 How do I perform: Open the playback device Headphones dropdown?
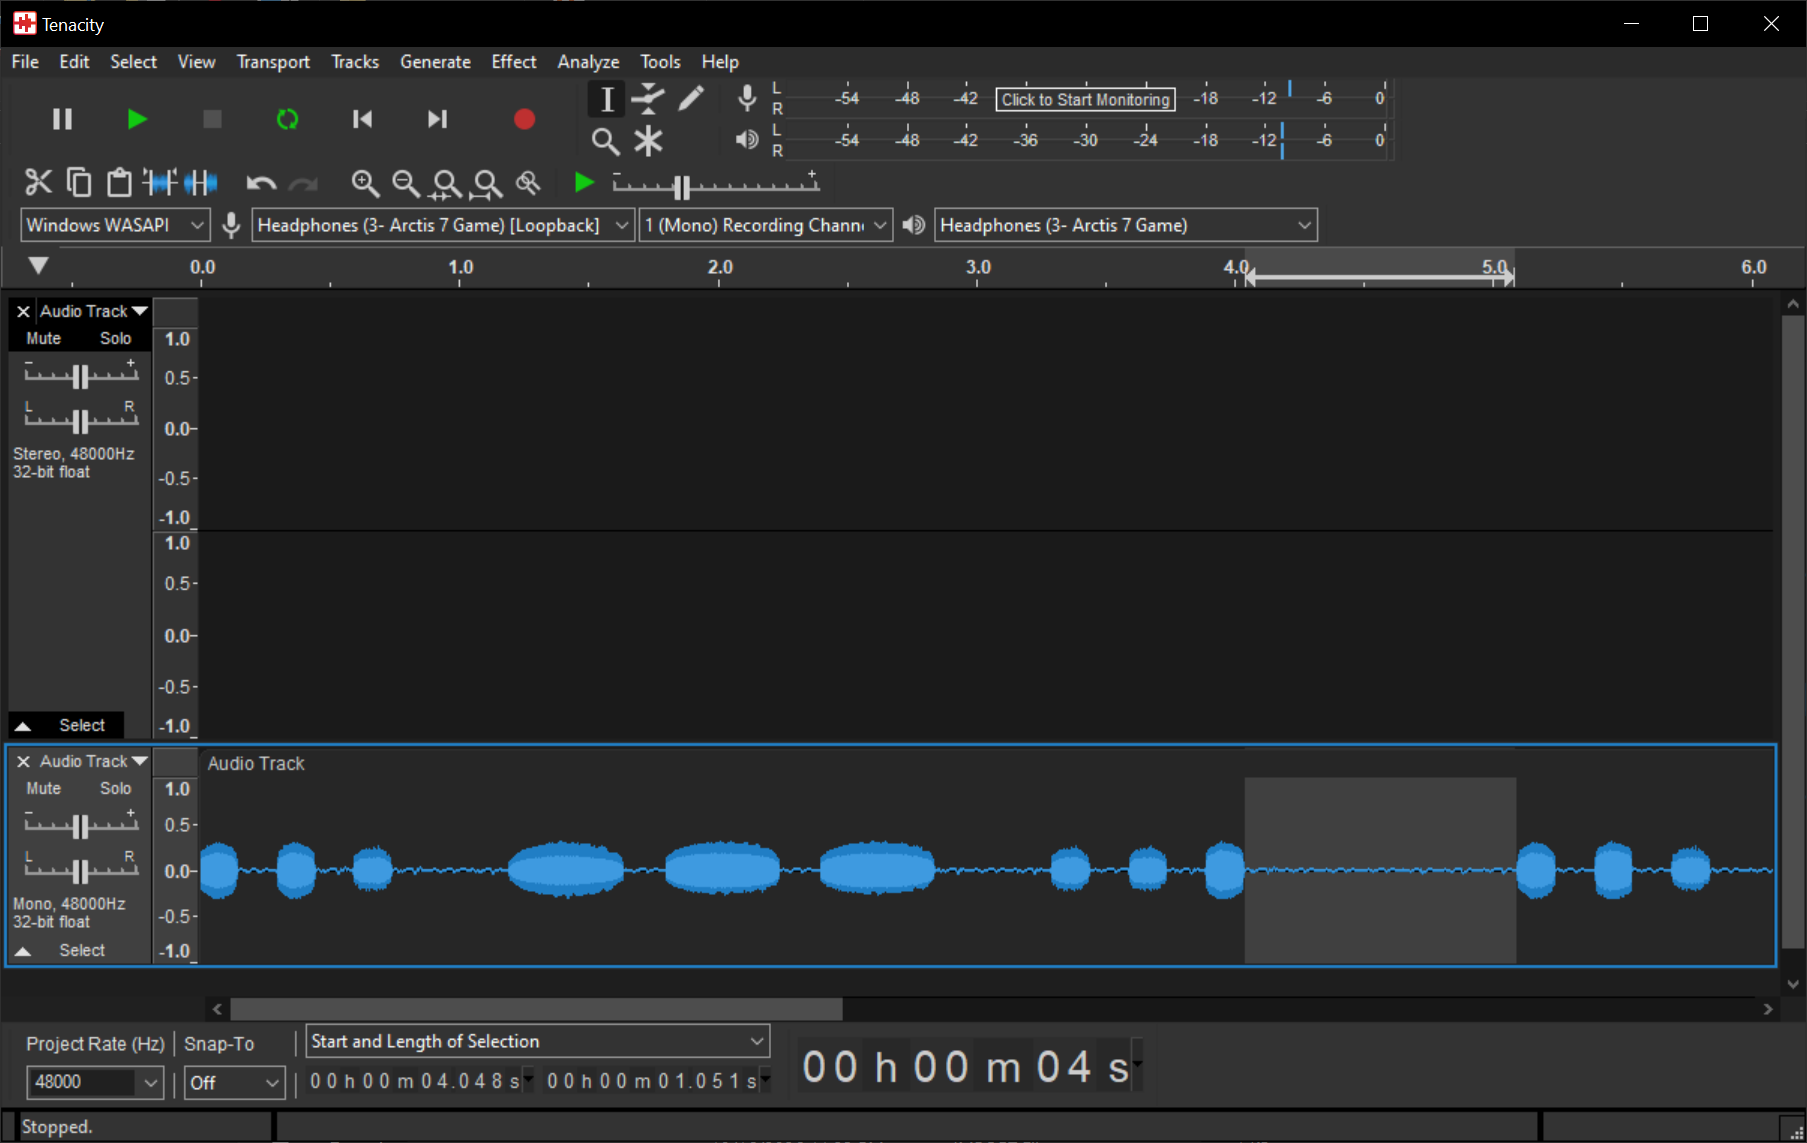[x=1126, y=225]
